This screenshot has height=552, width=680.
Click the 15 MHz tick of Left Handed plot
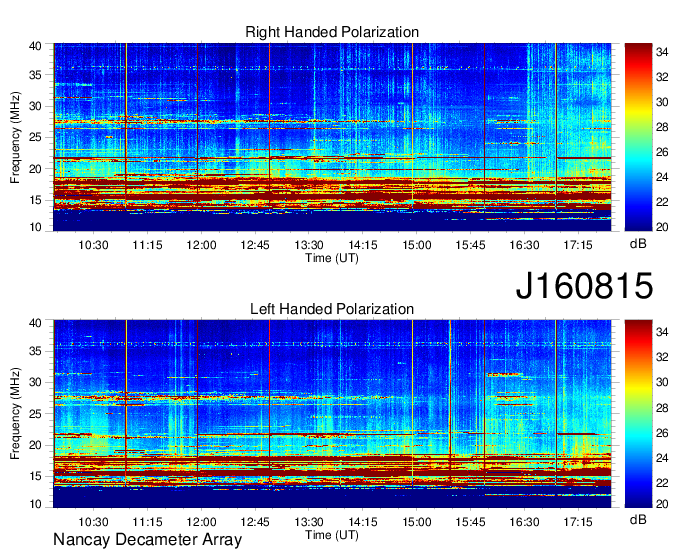click(x=35, y=477)
